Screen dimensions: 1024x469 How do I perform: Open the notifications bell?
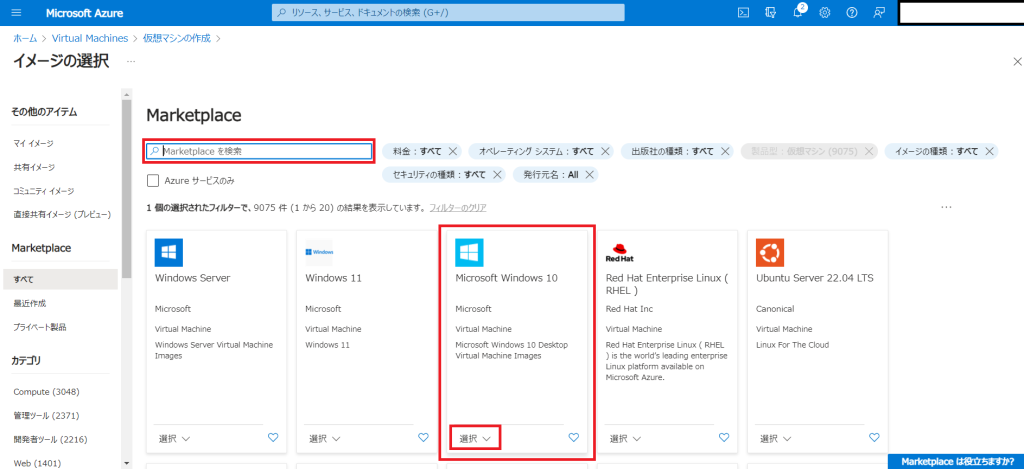[x=798, y=13]
